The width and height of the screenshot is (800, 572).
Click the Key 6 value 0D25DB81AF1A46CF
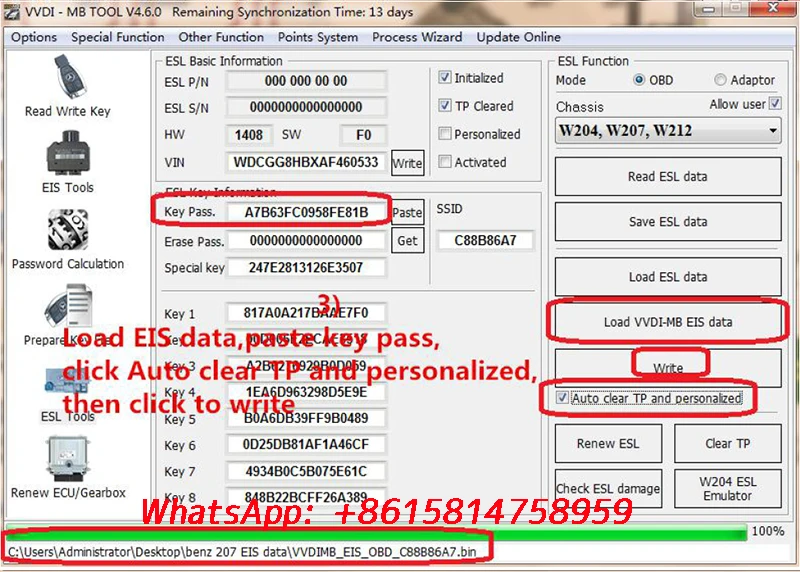tap(306, 444)
